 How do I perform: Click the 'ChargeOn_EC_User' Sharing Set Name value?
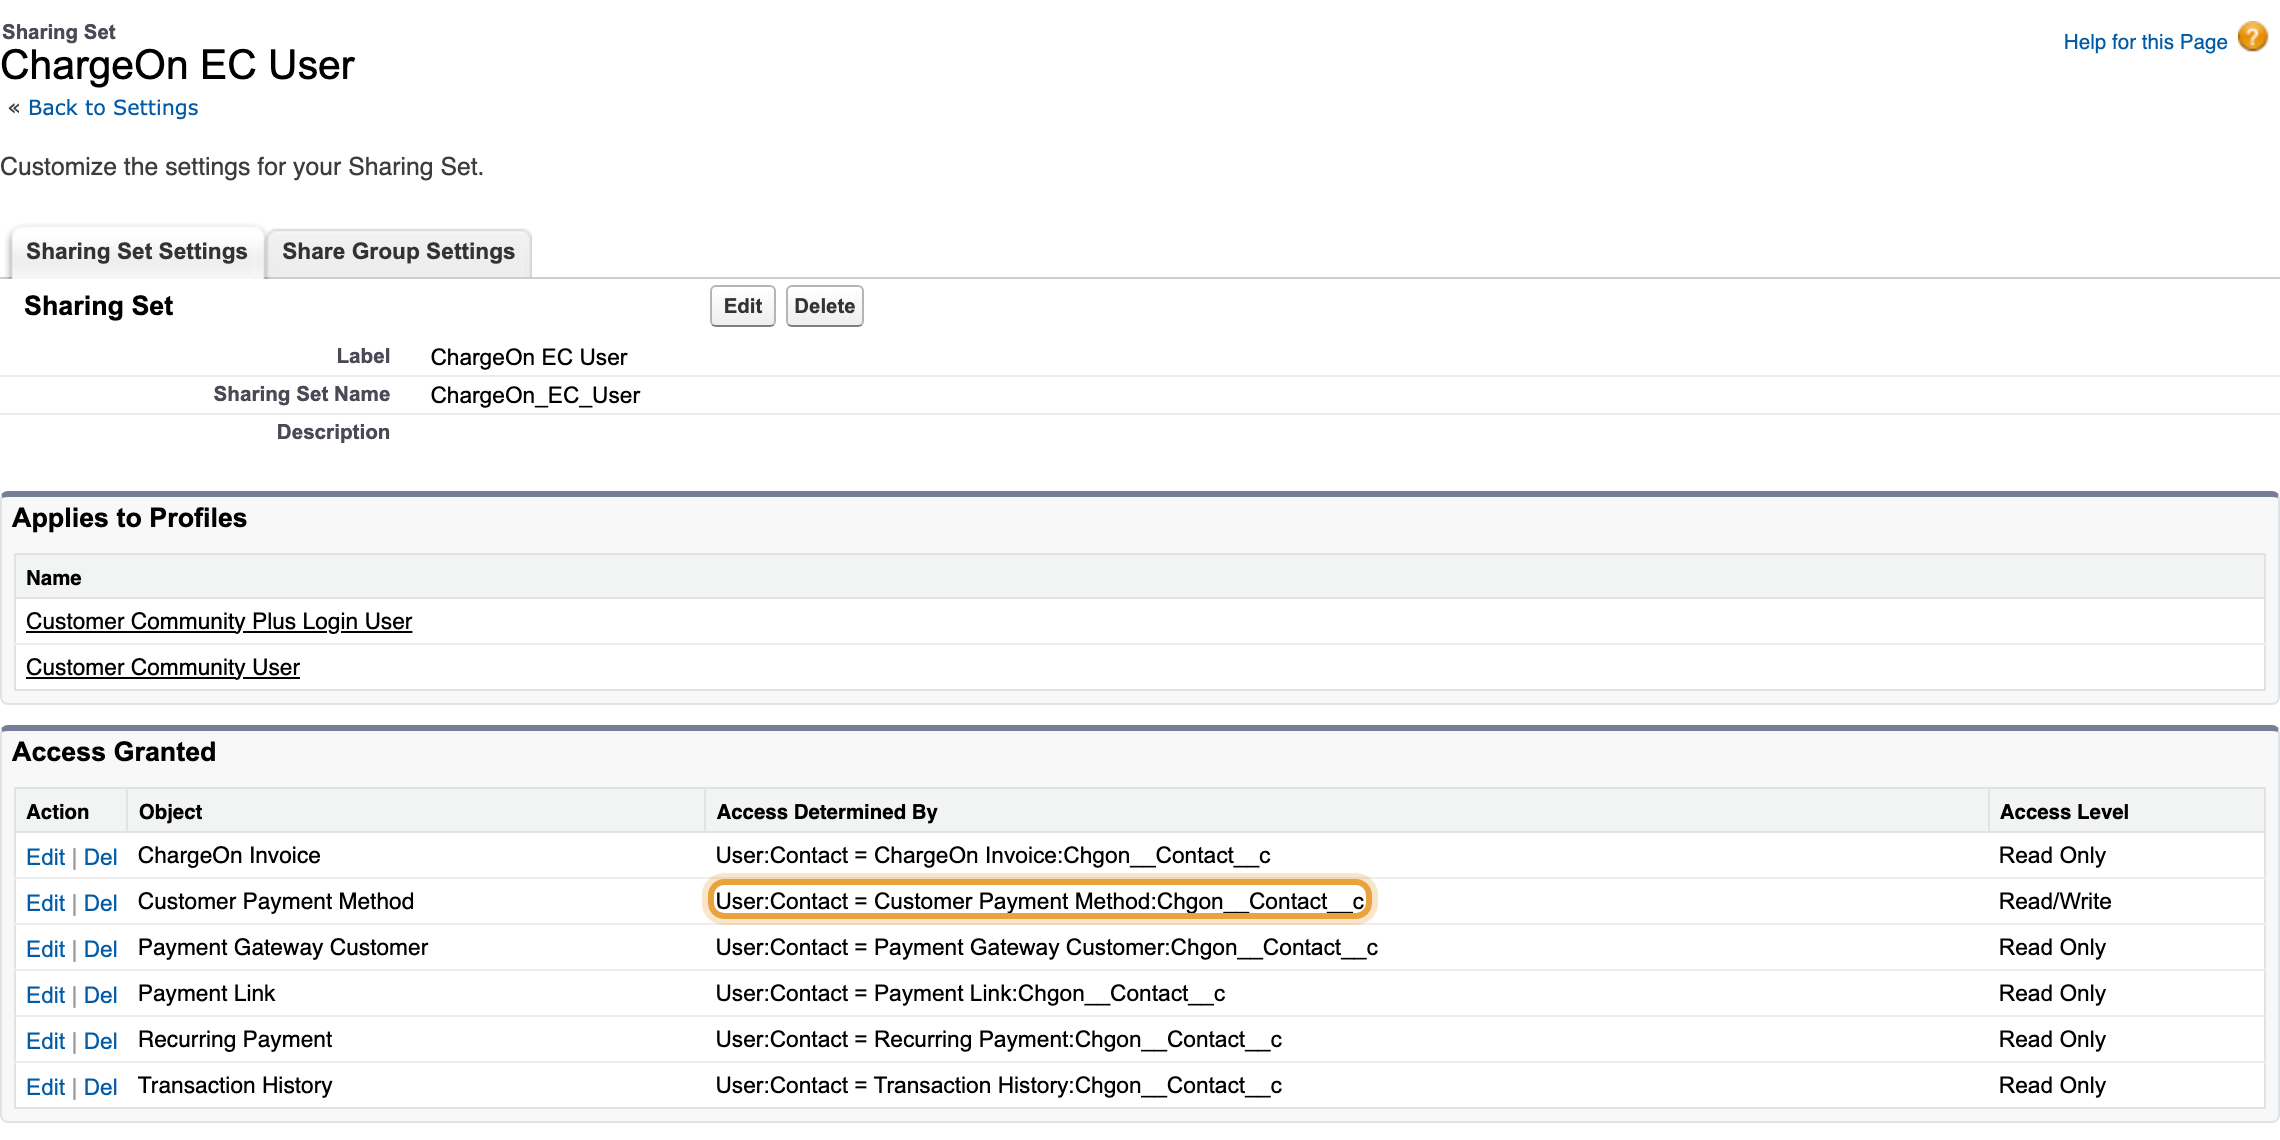pos(535,396)
